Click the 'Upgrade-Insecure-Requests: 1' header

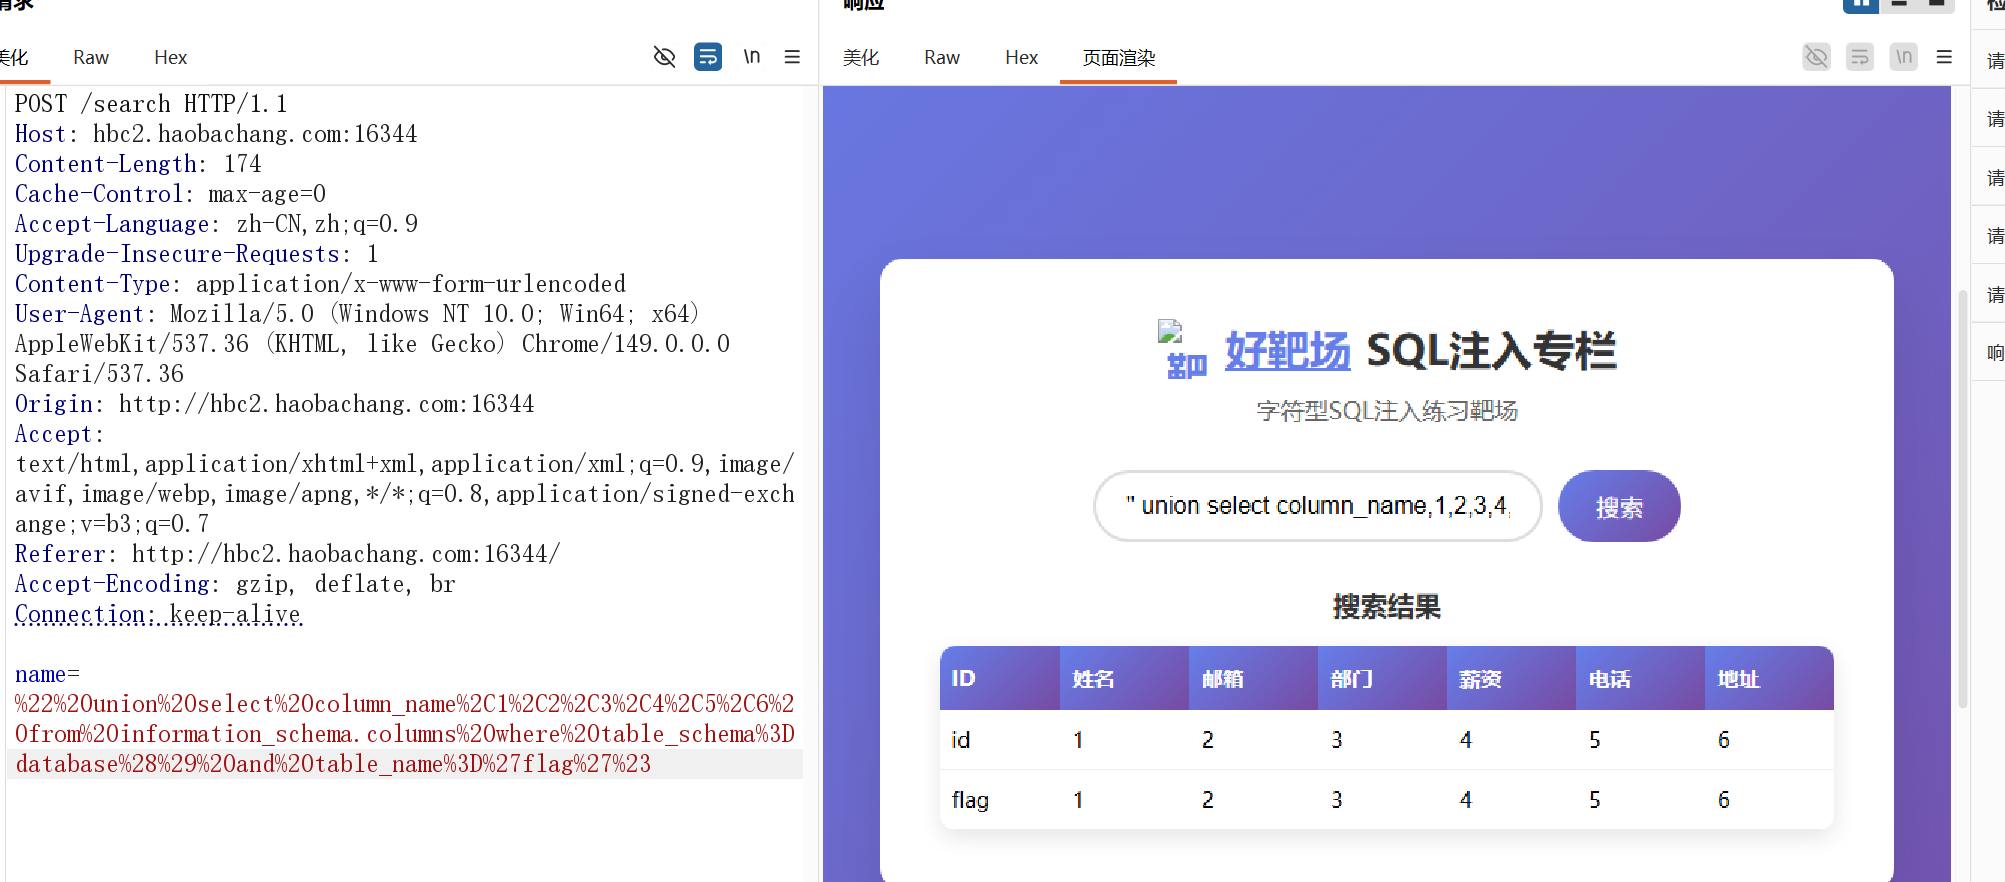pyautogui.click(x=196, y=254)
